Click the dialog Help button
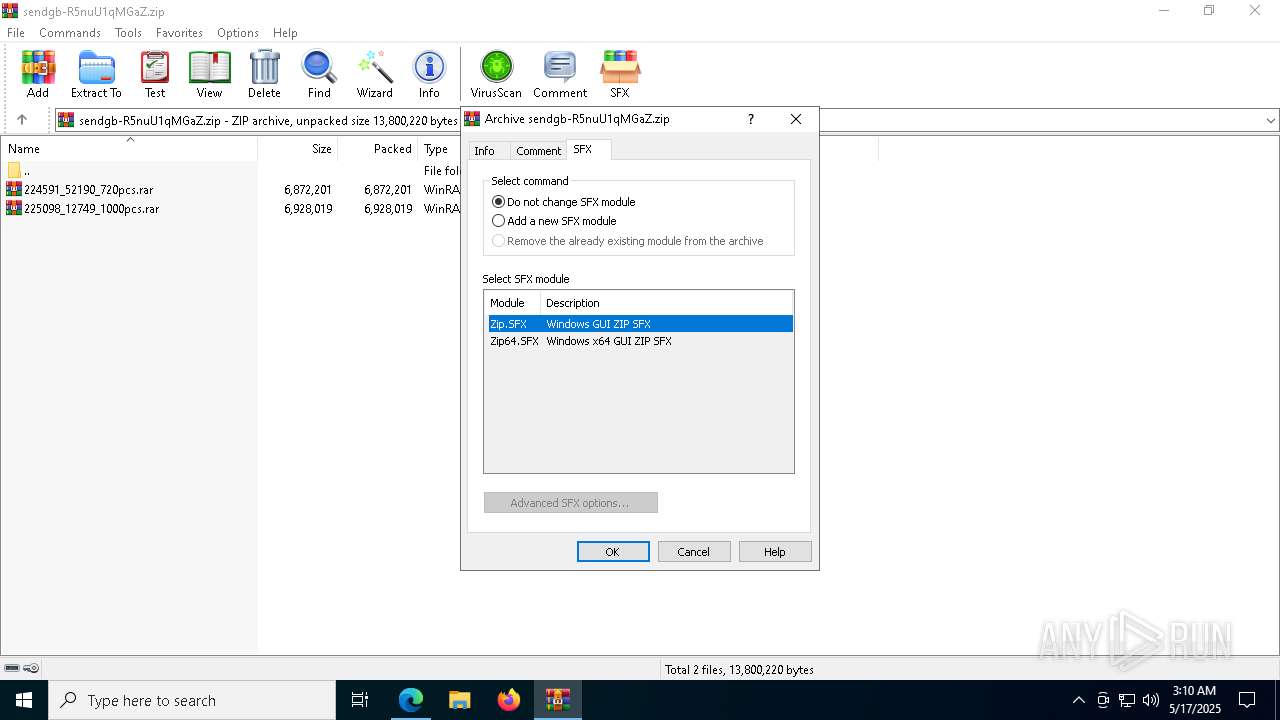This screenshot has width=1280, height=720. point(775,552)
